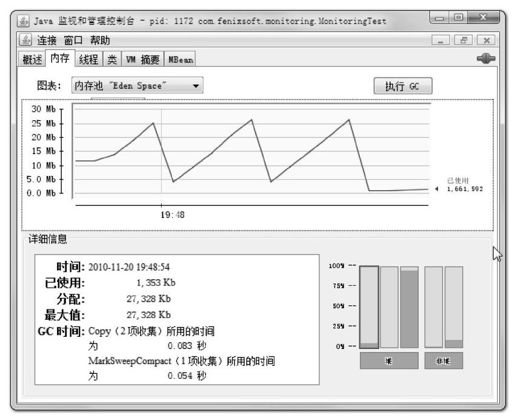Click the 详细信息 section heading
This screenshot has height=420, width=515.
pyautogui.click(x=48, y=239)
